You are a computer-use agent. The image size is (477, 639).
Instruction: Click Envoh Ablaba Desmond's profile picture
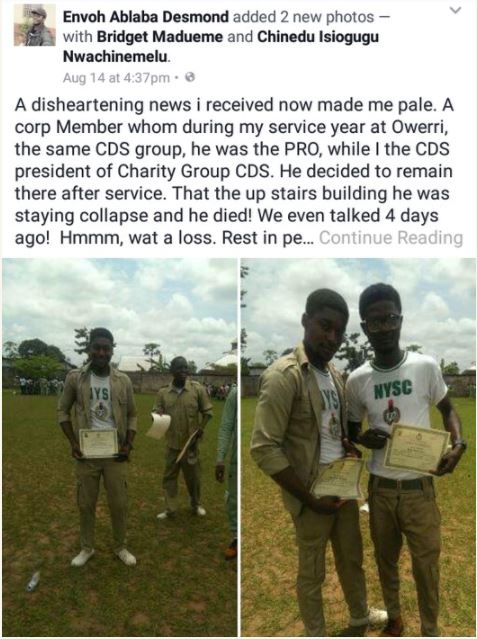point(35,25)
